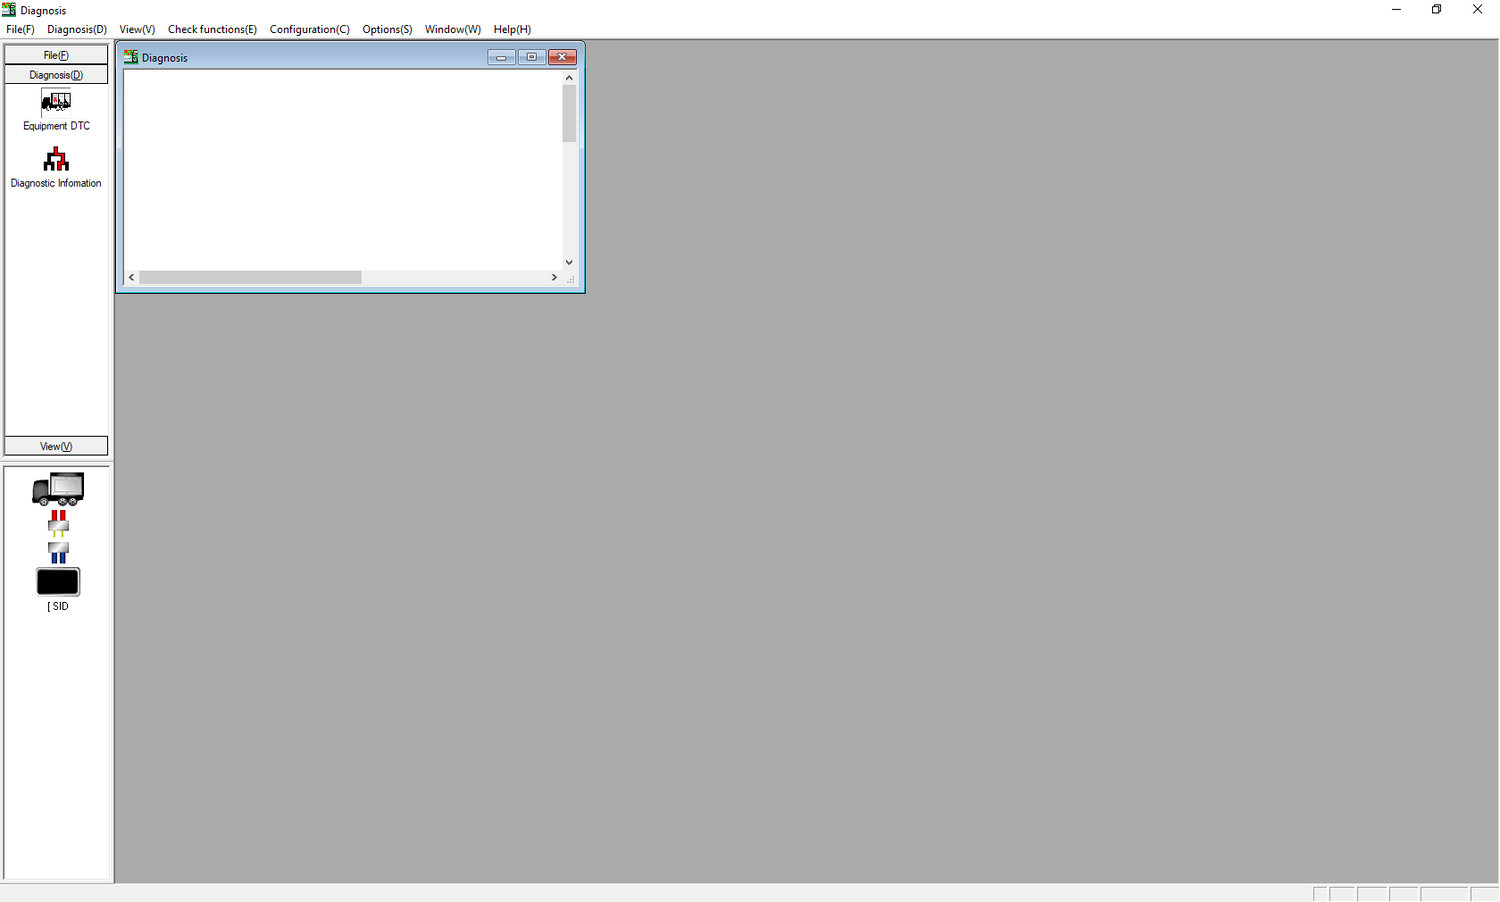The image size is (1500, 902).
Task: Click the blue connector plug icon
Action: 58,553
